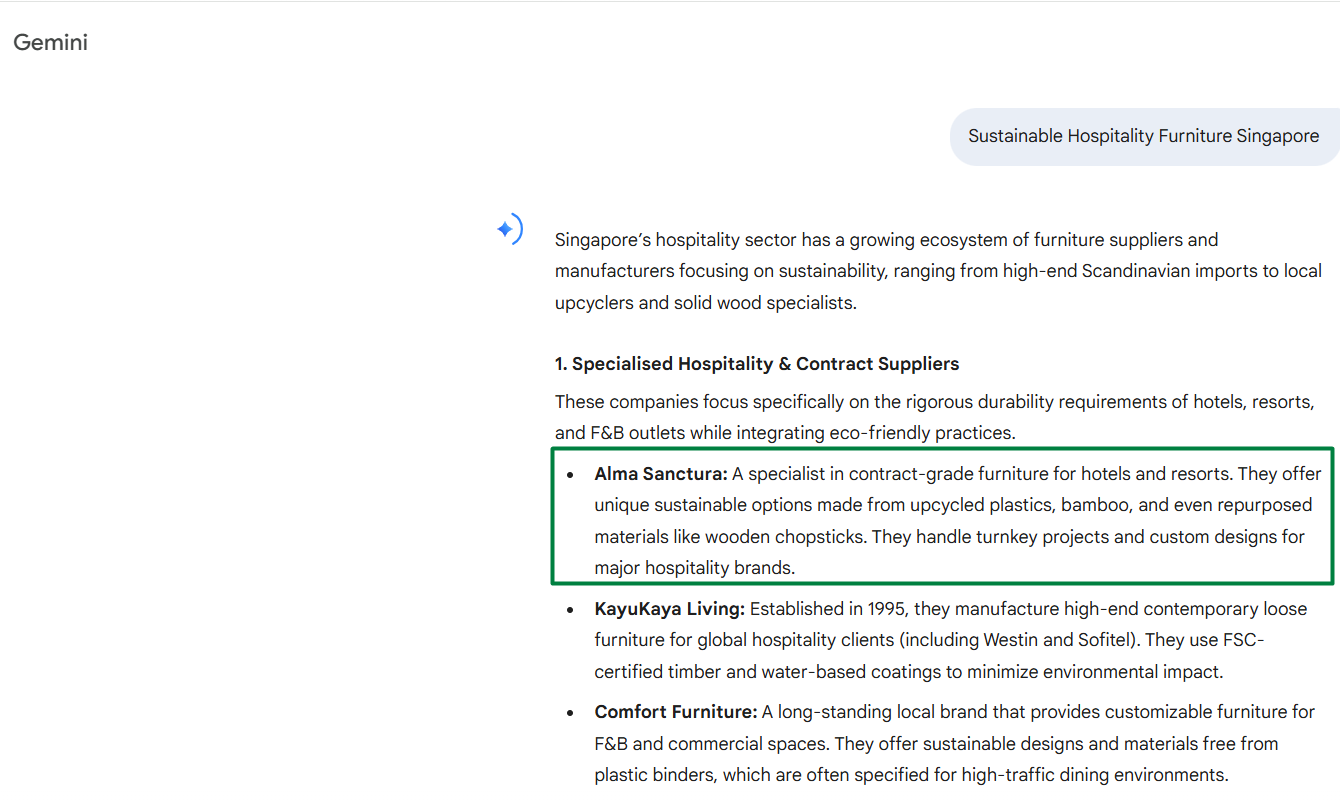Click the bullet point before KayuKaya Living
Image resolution: width=1340 pixels, height=802 pixels.
pos(570,609)
